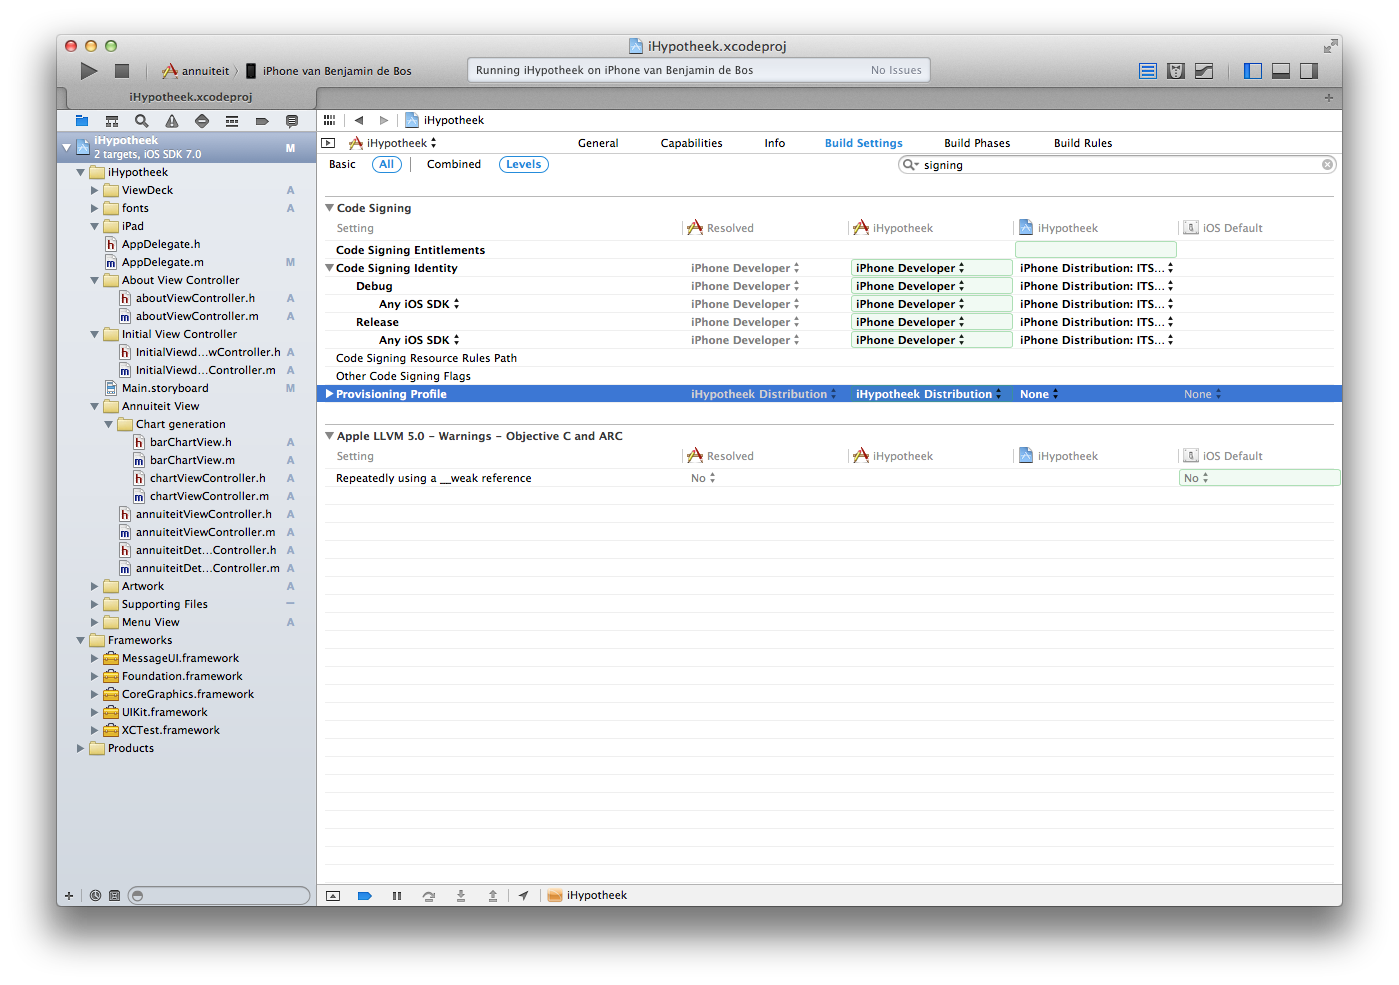Clear the signing search text
This screenshot has height=985, width=1399.
(x=1328, y=165)
